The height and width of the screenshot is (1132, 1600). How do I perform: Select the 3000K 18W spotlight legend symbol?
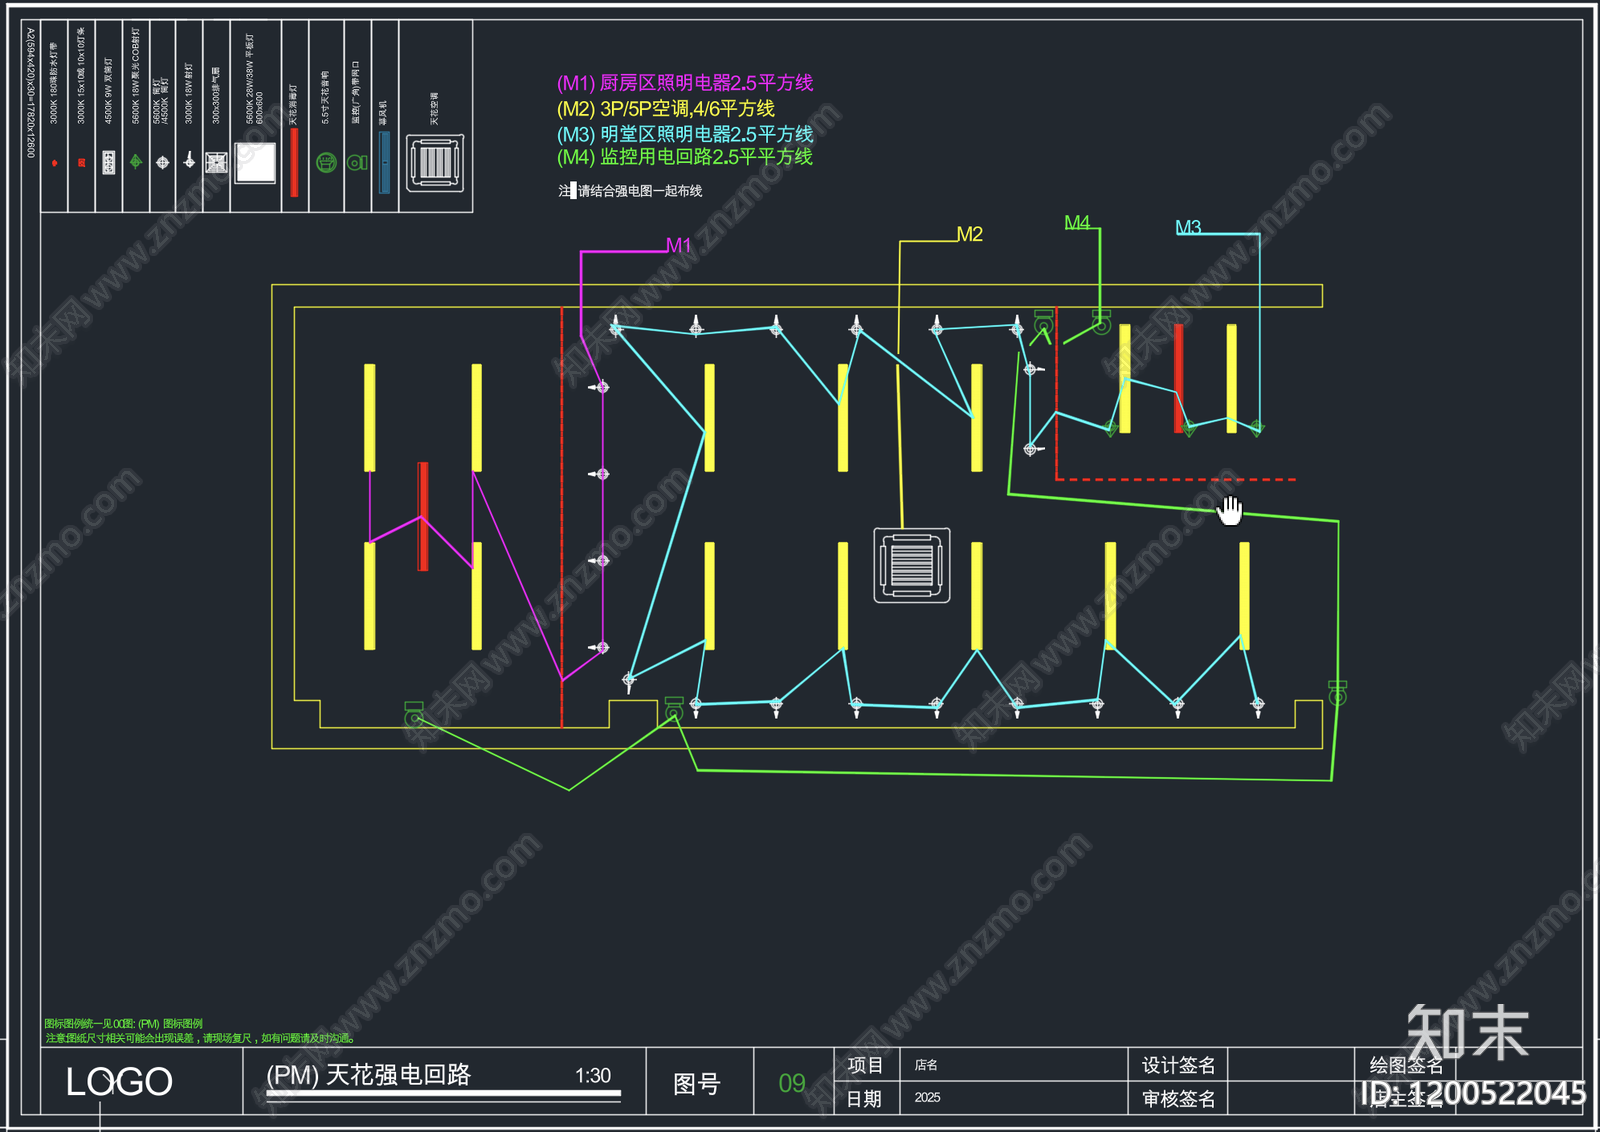[189, 160]
